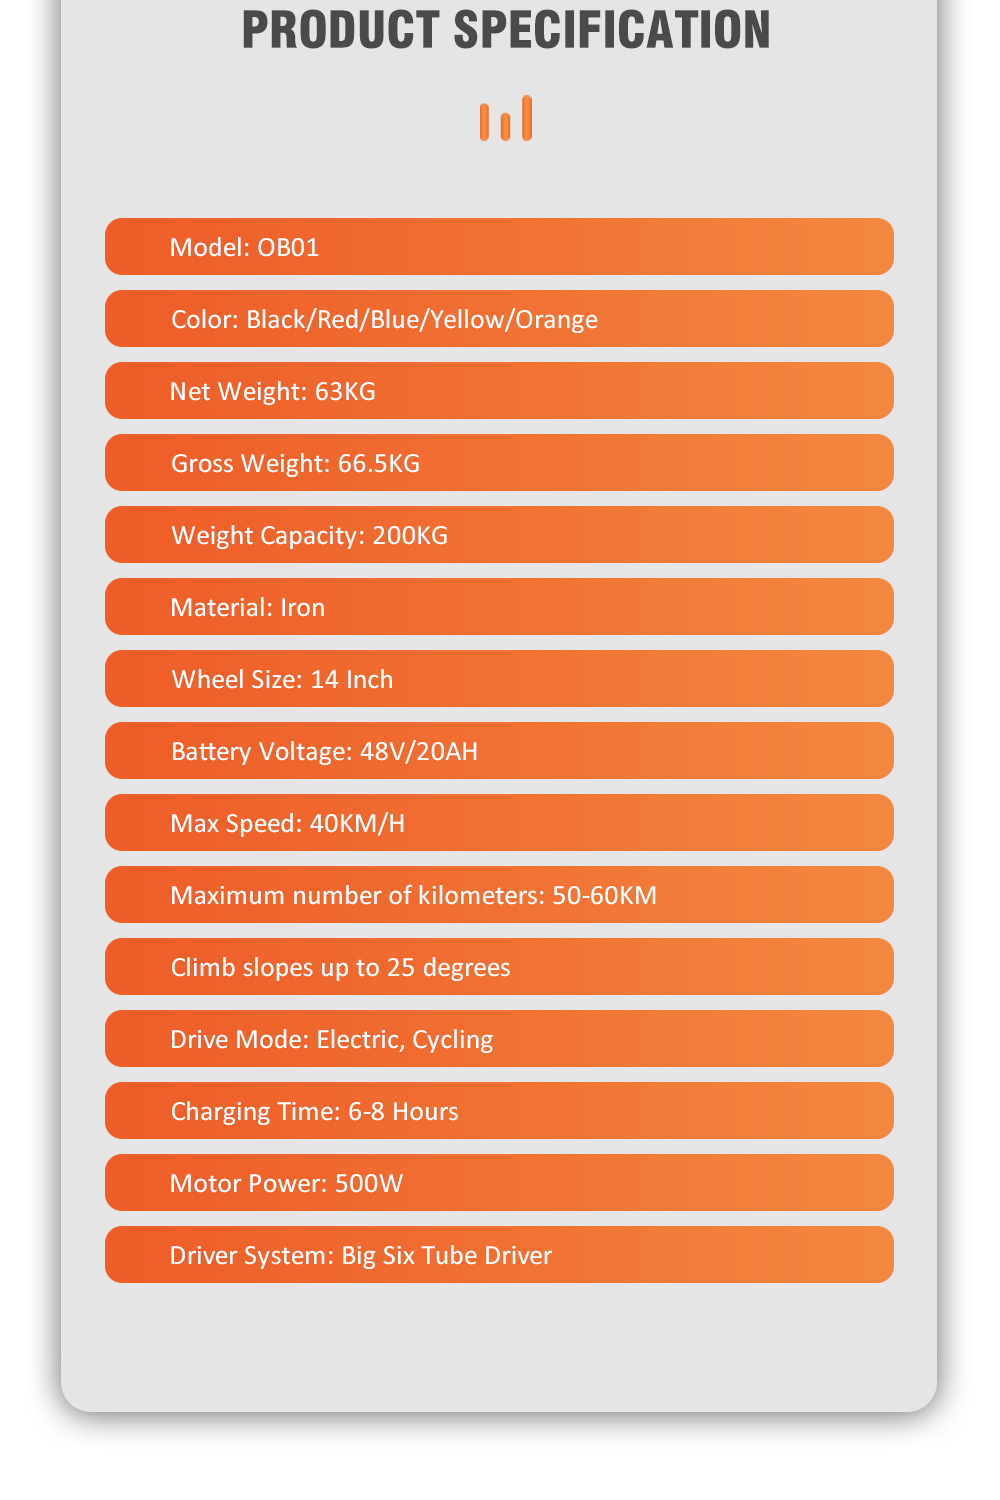Click the Battery Voltage: 48V/20AH row

coord(499,750)
